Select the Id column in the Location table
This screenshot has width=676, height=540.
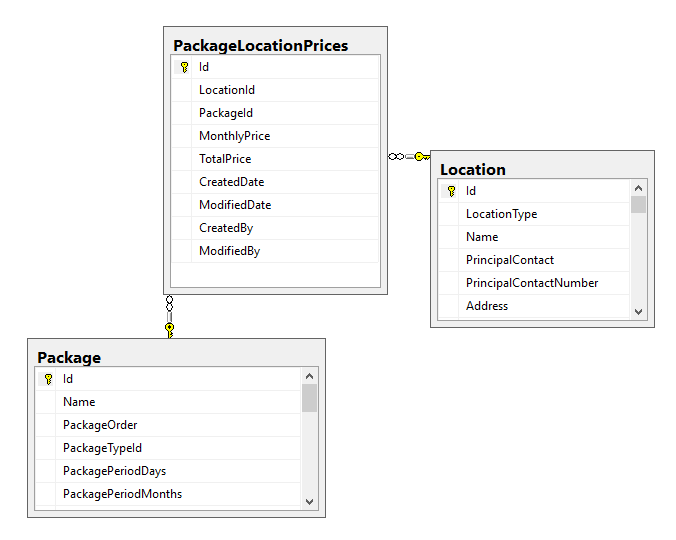(534, 191)
